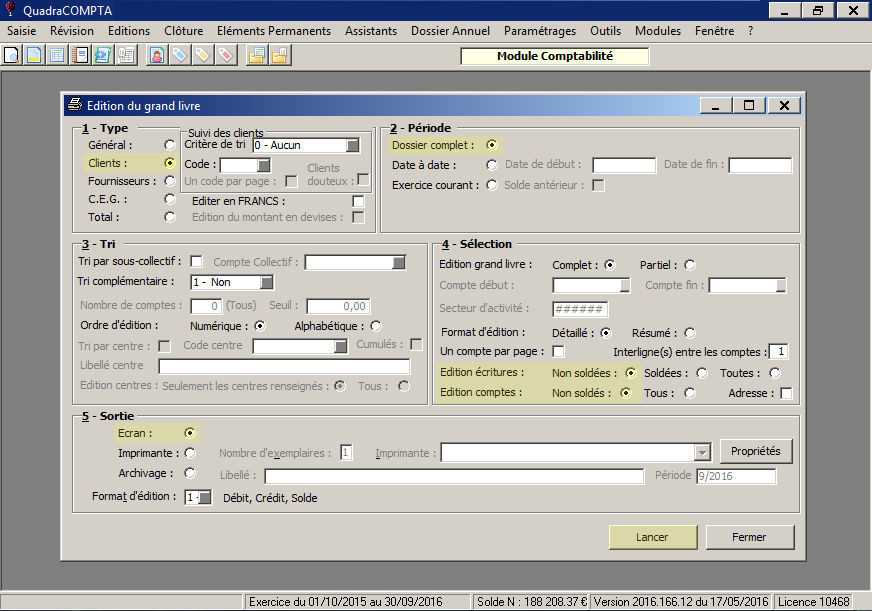Click the Lancer button
Image resolution: width=872 pixels, height=611 pixels.
click(652, 537)
